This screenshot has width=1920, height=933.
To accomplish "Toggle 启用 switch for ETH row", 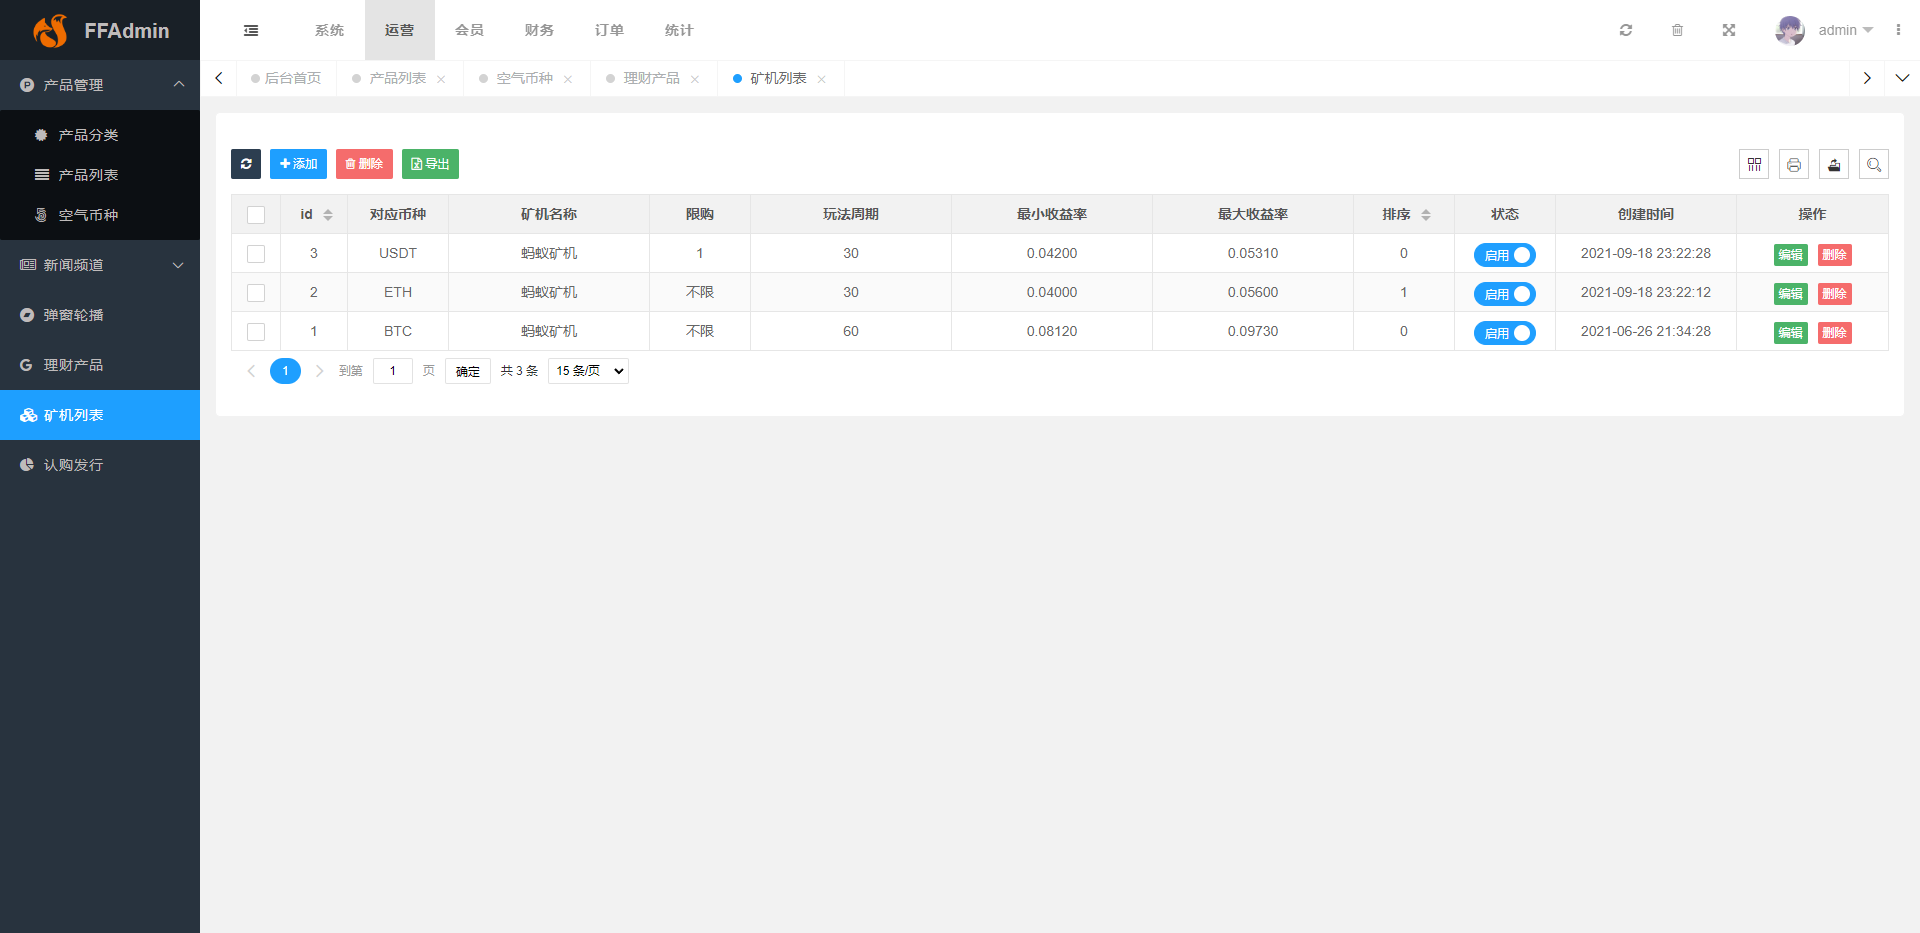I will coord(1504,294).
